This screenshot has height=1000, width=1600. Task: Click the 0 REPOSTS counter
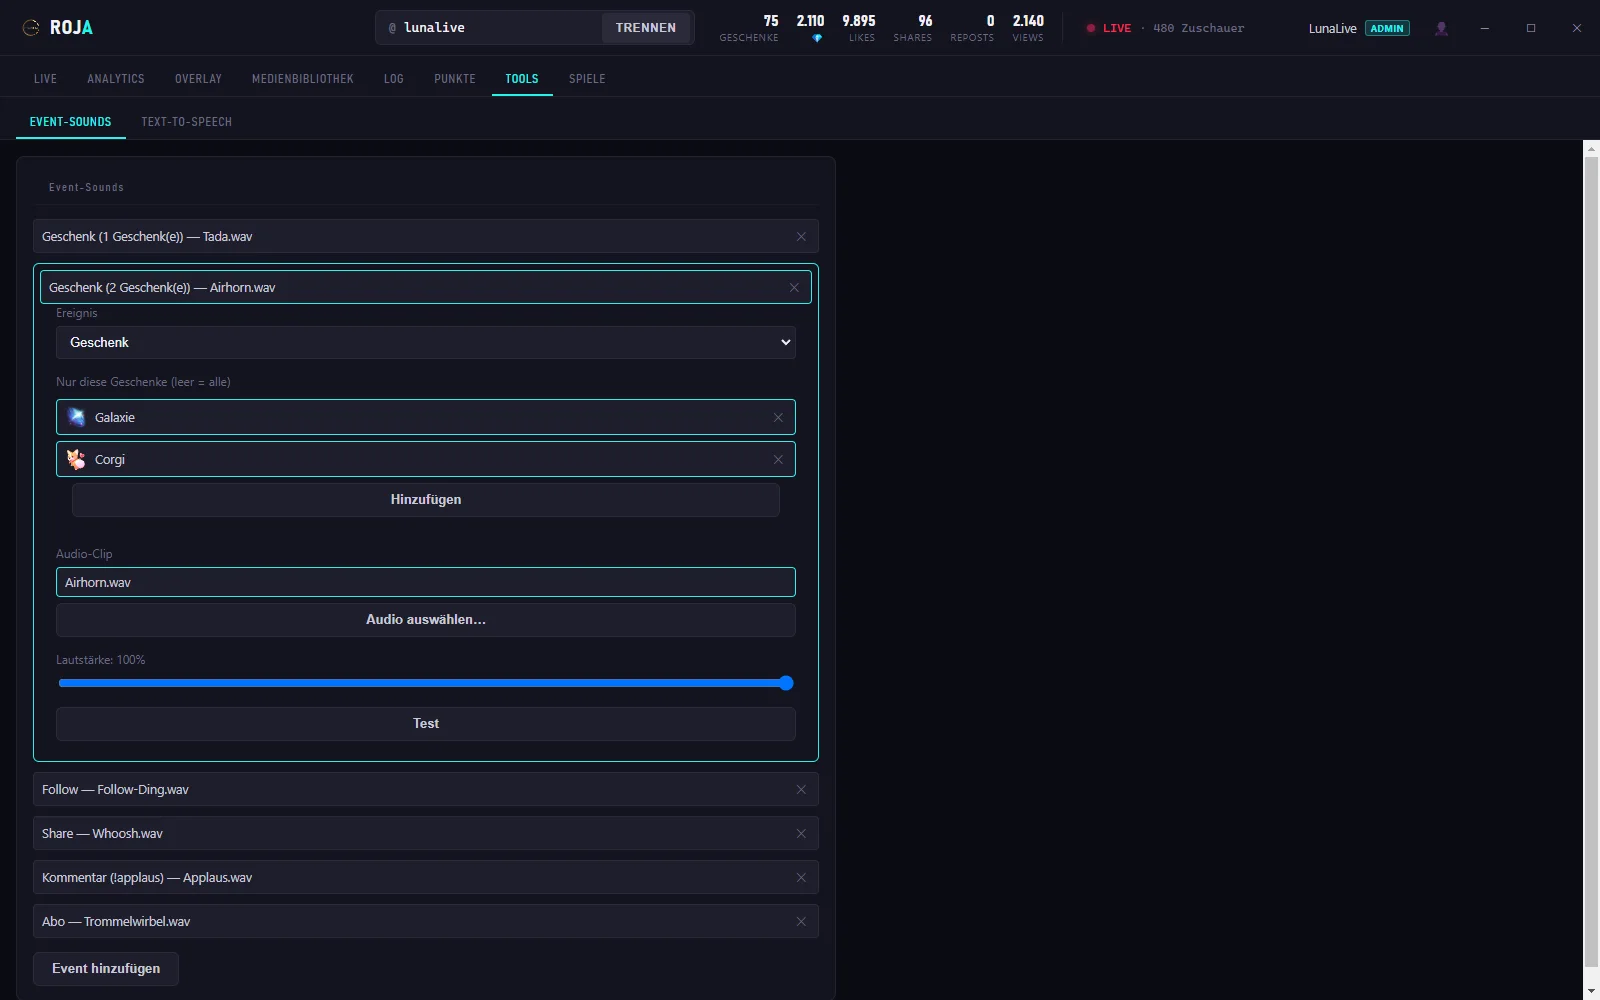(972, 28)
